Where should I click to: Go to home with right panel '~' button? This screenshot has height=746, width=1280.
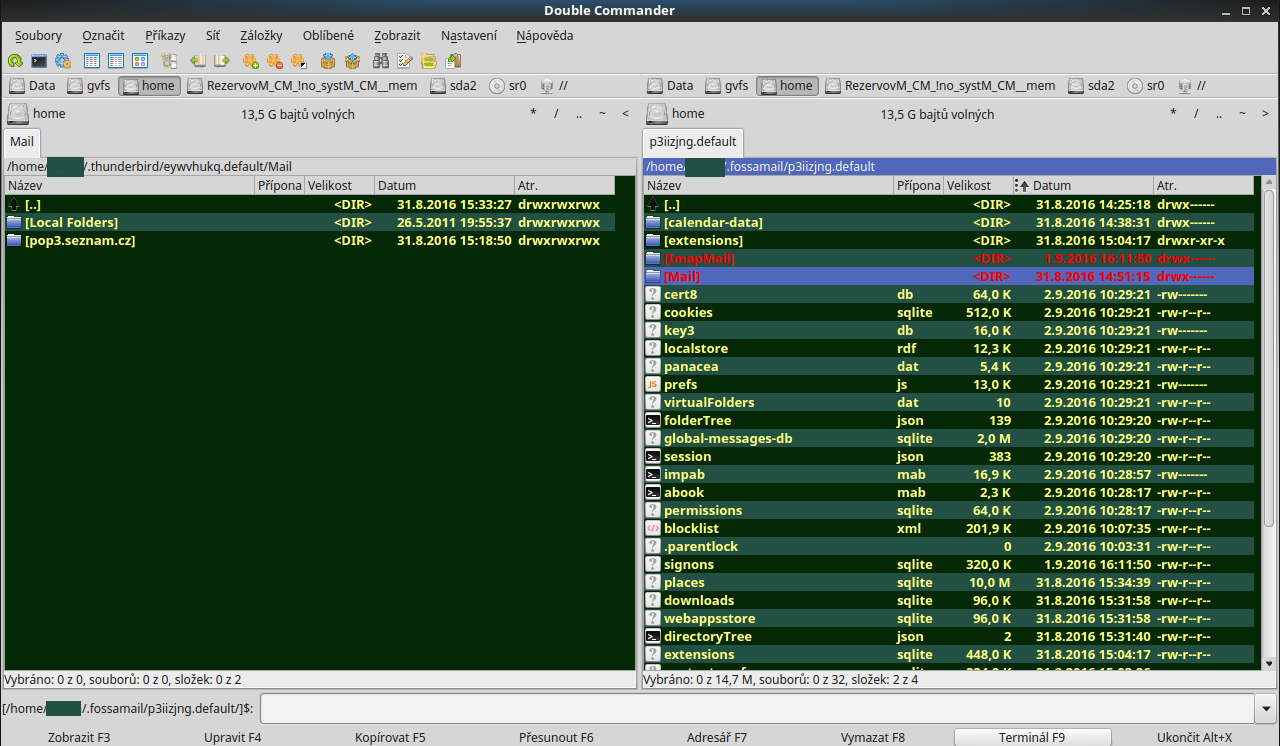point(1241,113)
